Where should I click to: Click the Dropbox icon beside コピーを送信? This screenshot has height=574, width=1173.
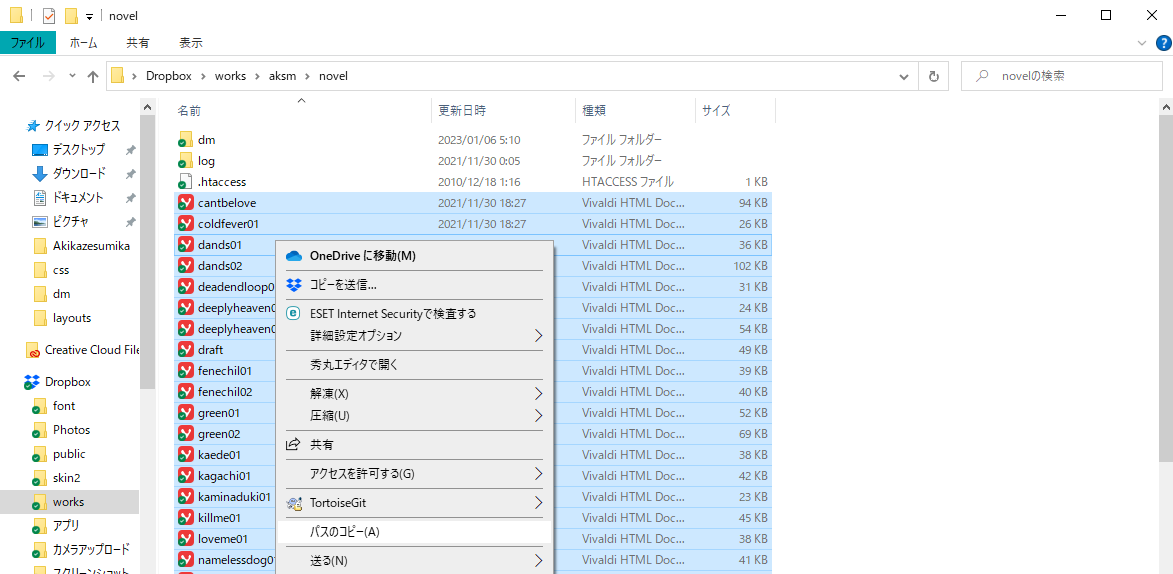point(294,285)
